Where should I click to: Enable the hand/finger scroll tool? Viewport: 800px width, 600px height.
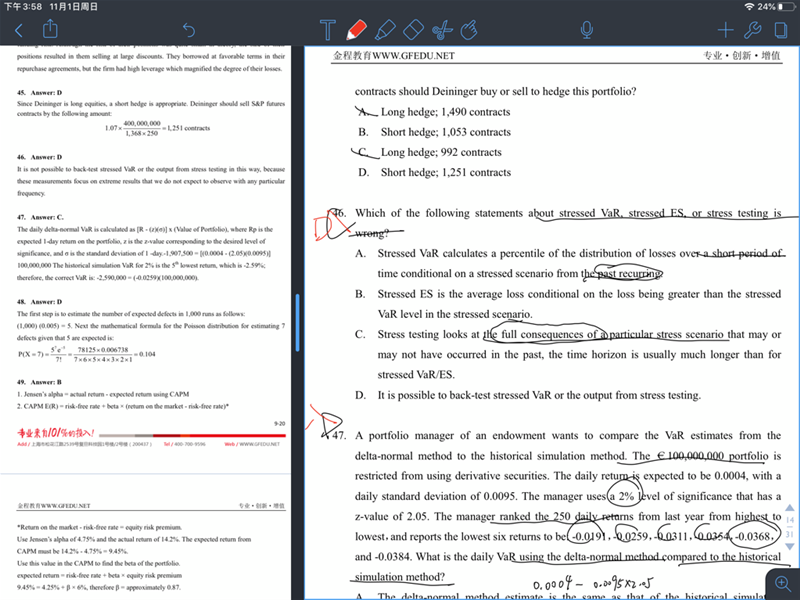click(473, 30)
